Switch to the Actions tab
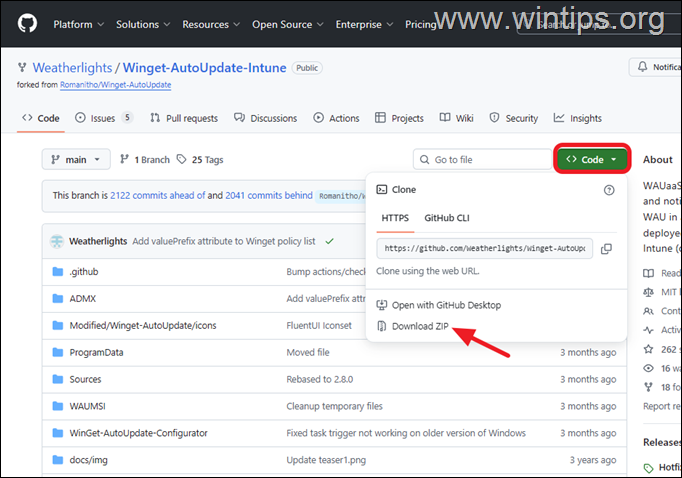Image resolution: width=682 pixels, height=478 pixels. 336,118
